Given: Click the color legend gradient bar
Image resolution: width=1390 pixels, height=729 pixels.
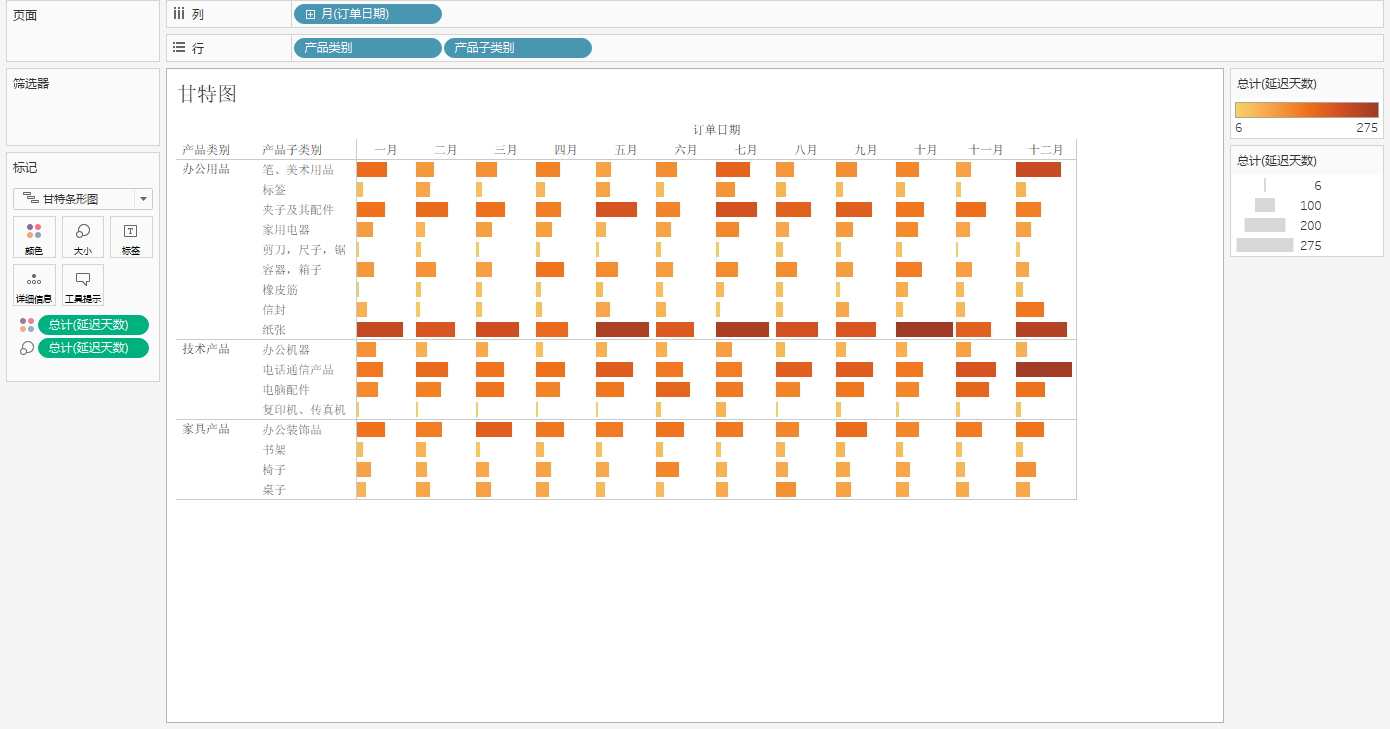Looking at the screenshot, I should 1307,110.
